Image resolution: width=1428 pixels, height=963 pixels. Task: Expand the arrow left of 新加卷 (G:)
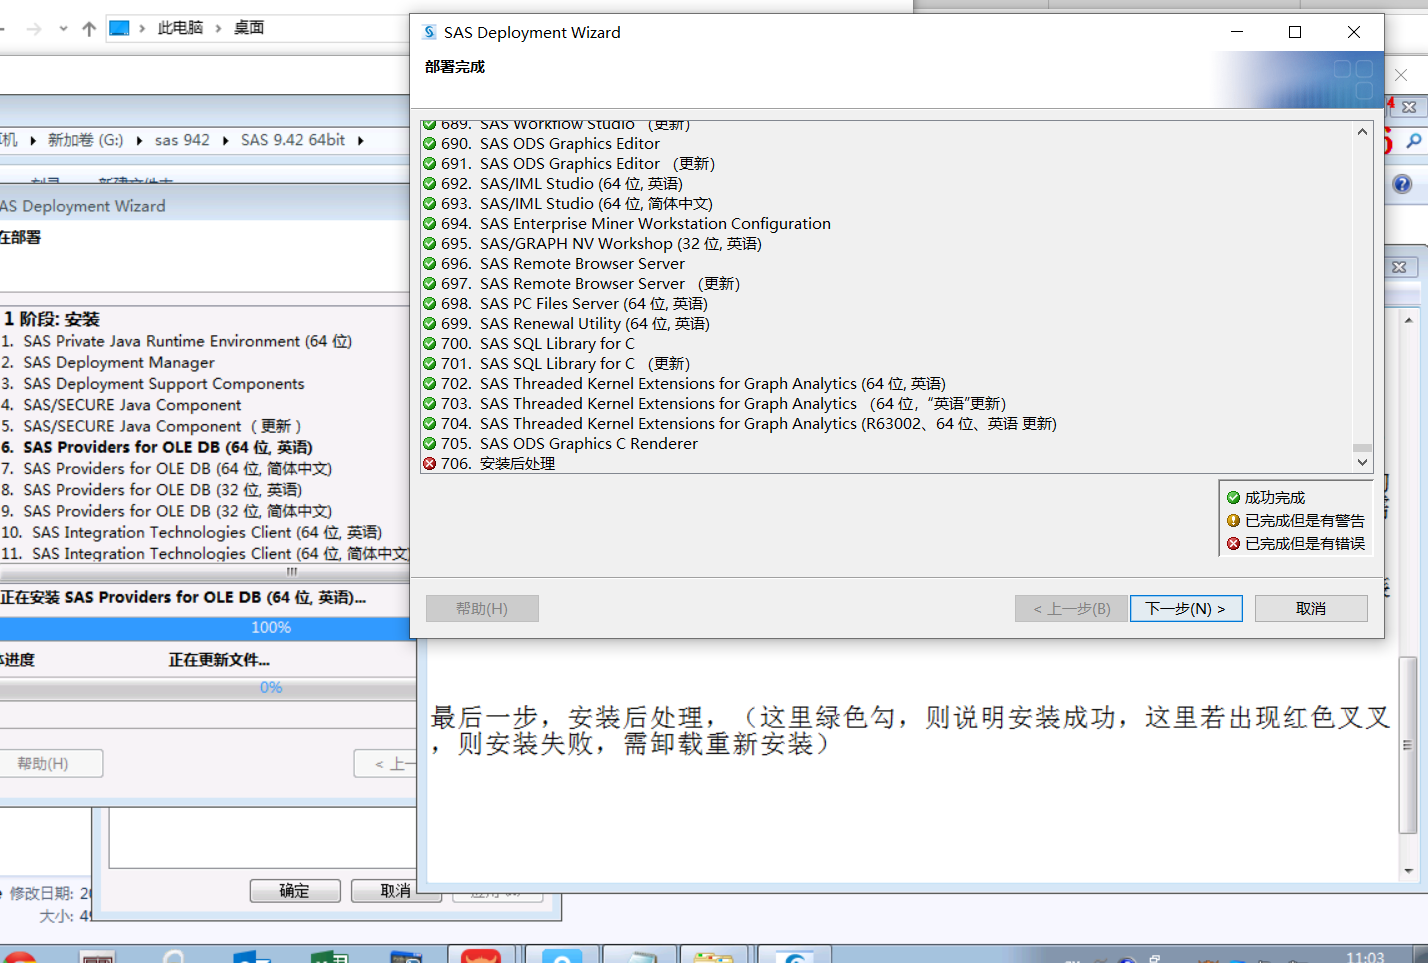coord(33,140)
